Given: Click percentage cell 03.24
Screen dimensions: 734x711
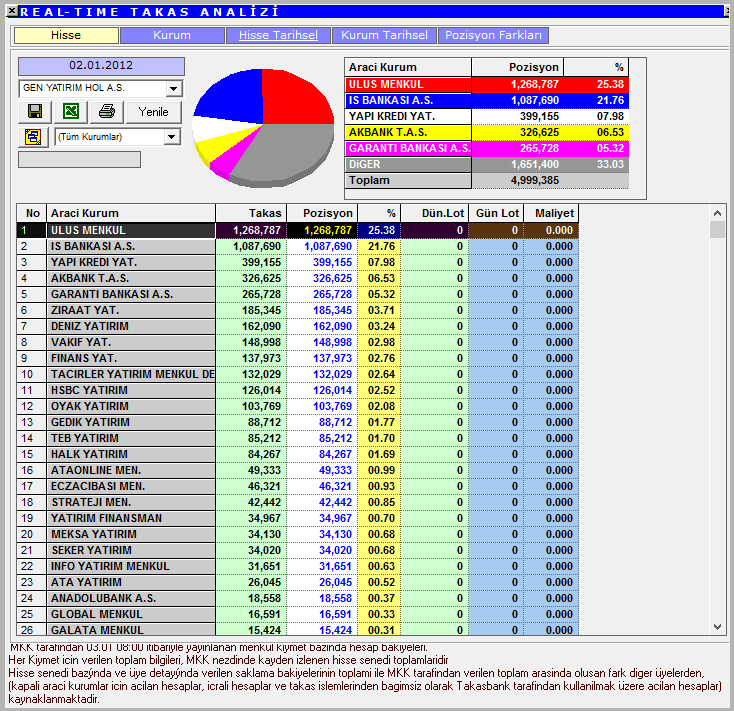Looking at the screenshot, I should 381,326.
